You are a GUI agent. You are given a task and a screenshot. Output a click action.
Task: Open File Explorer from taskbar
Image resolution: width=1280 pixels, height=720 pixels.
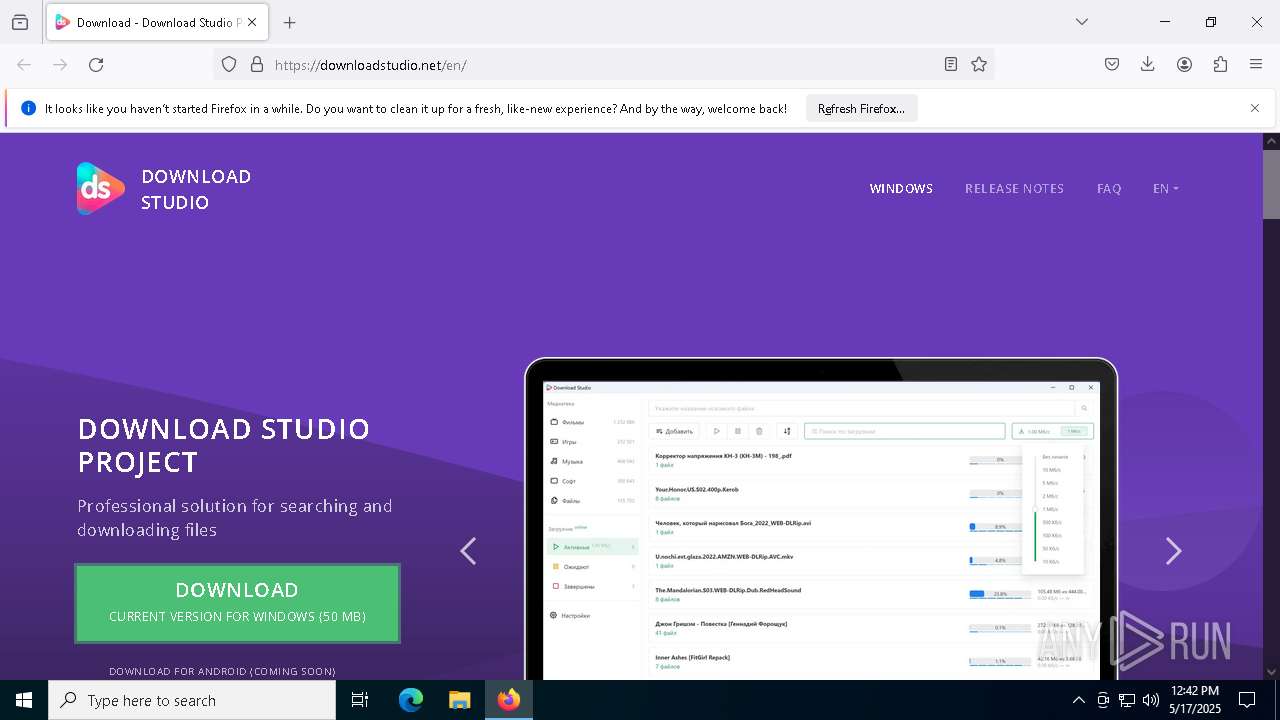click(459, 700)
